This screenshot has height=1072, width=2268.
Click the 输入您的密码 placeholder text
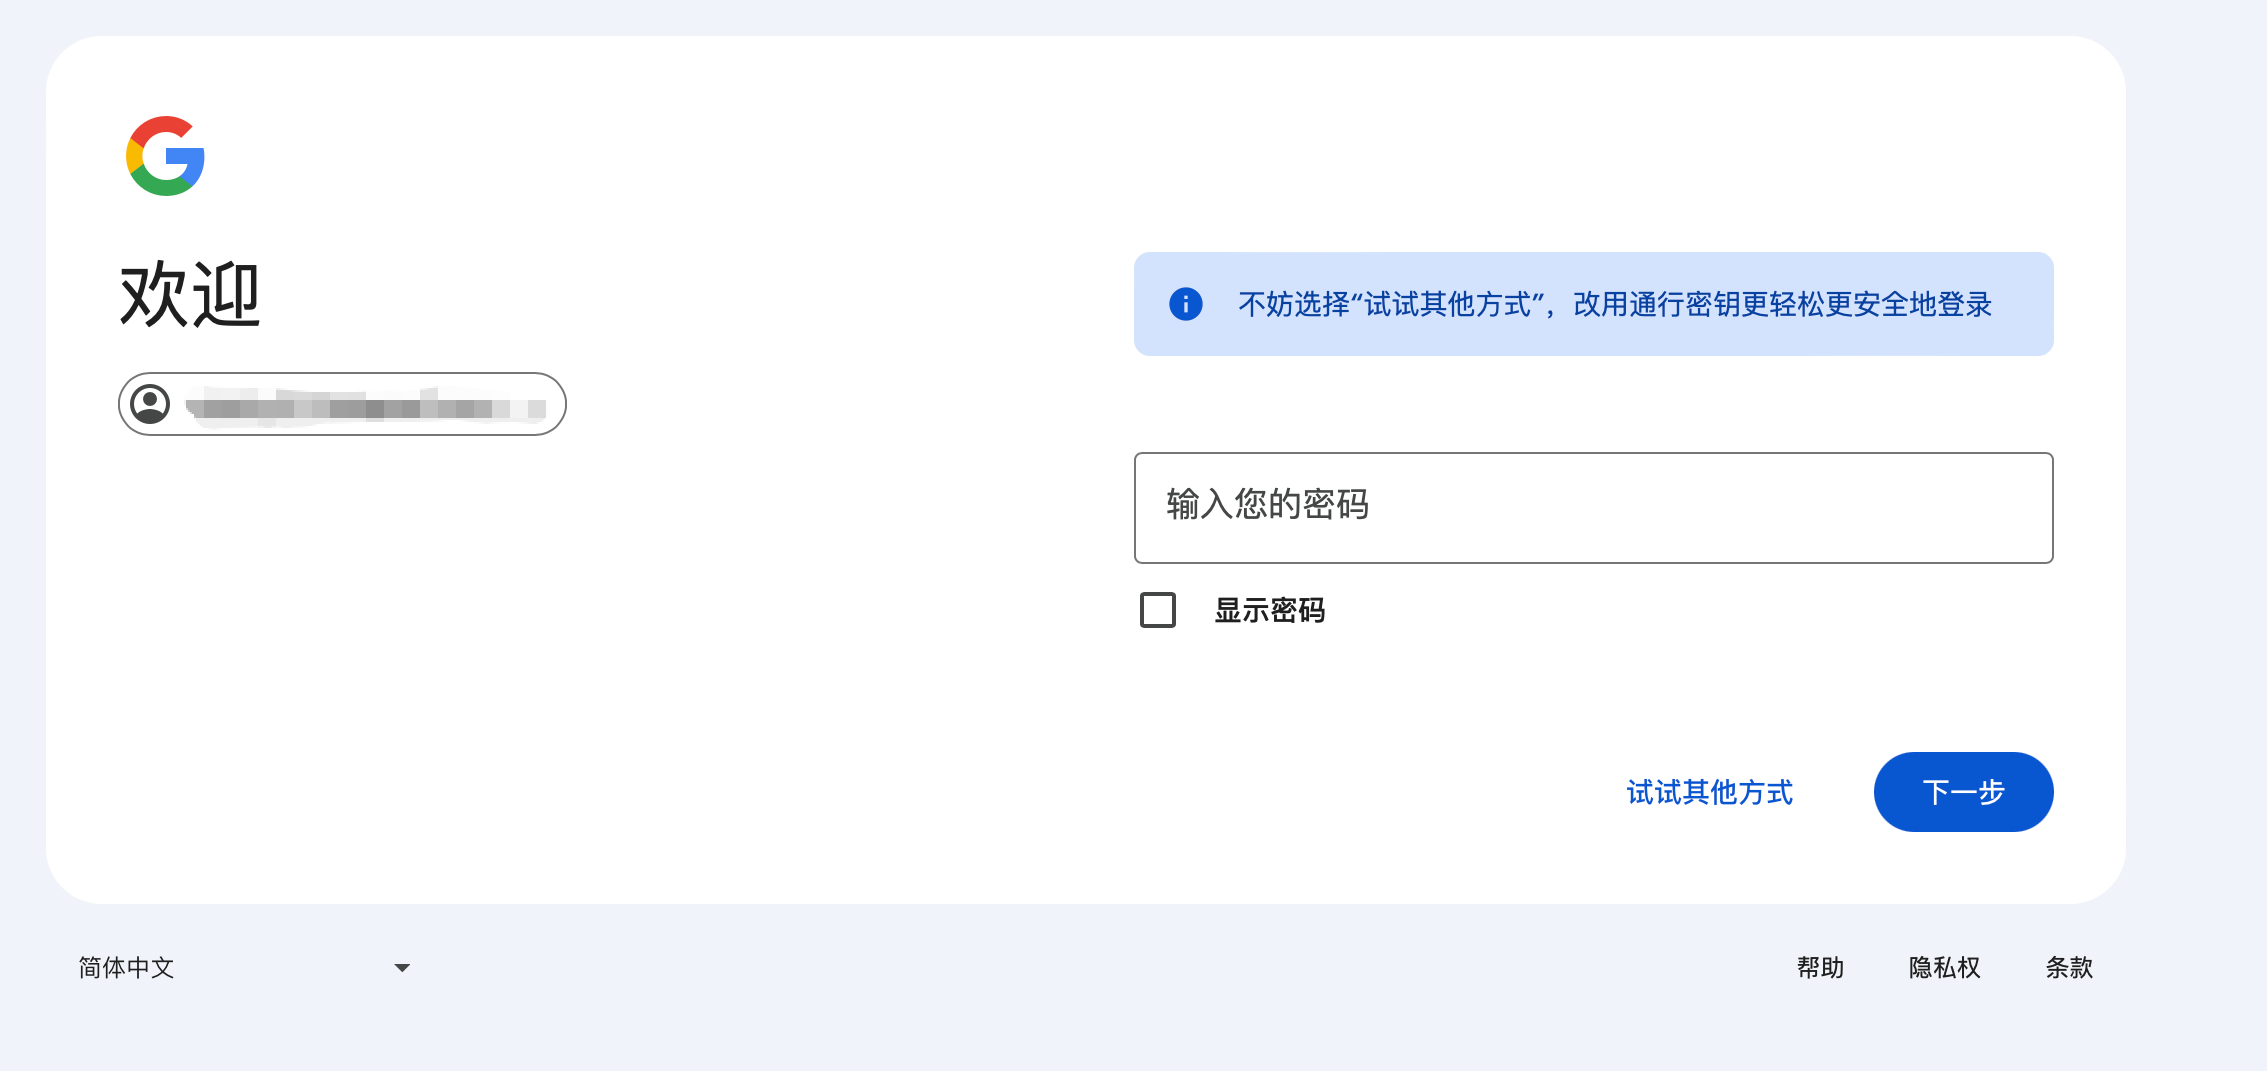(1267, 504)
